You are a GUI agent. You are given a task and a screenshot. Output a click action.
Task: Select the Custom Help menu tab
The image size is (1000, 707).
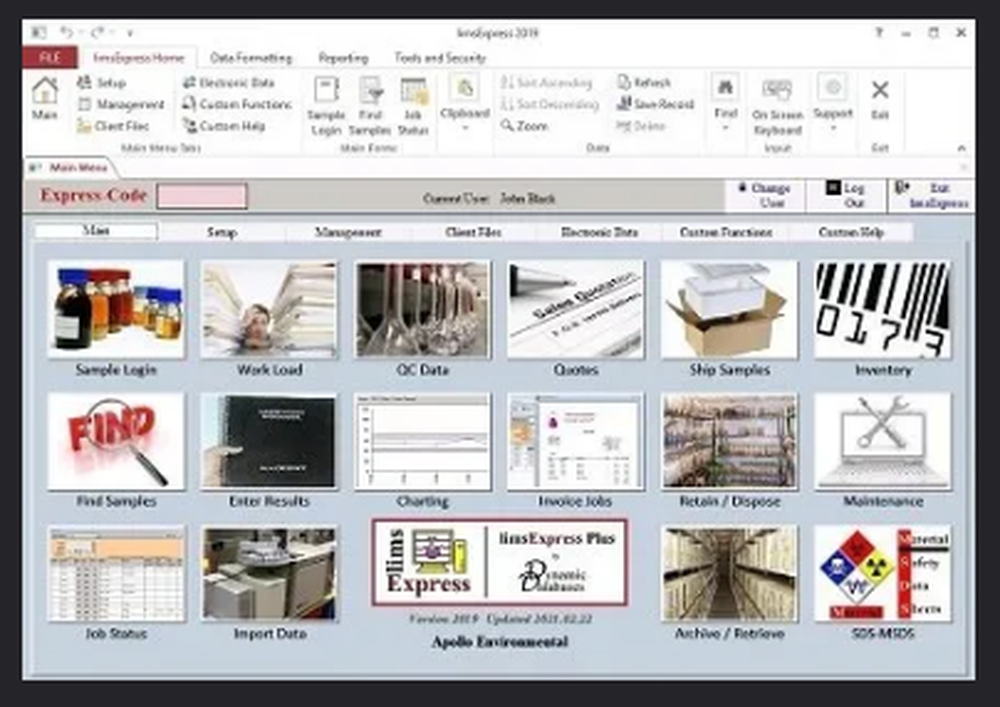851,232
